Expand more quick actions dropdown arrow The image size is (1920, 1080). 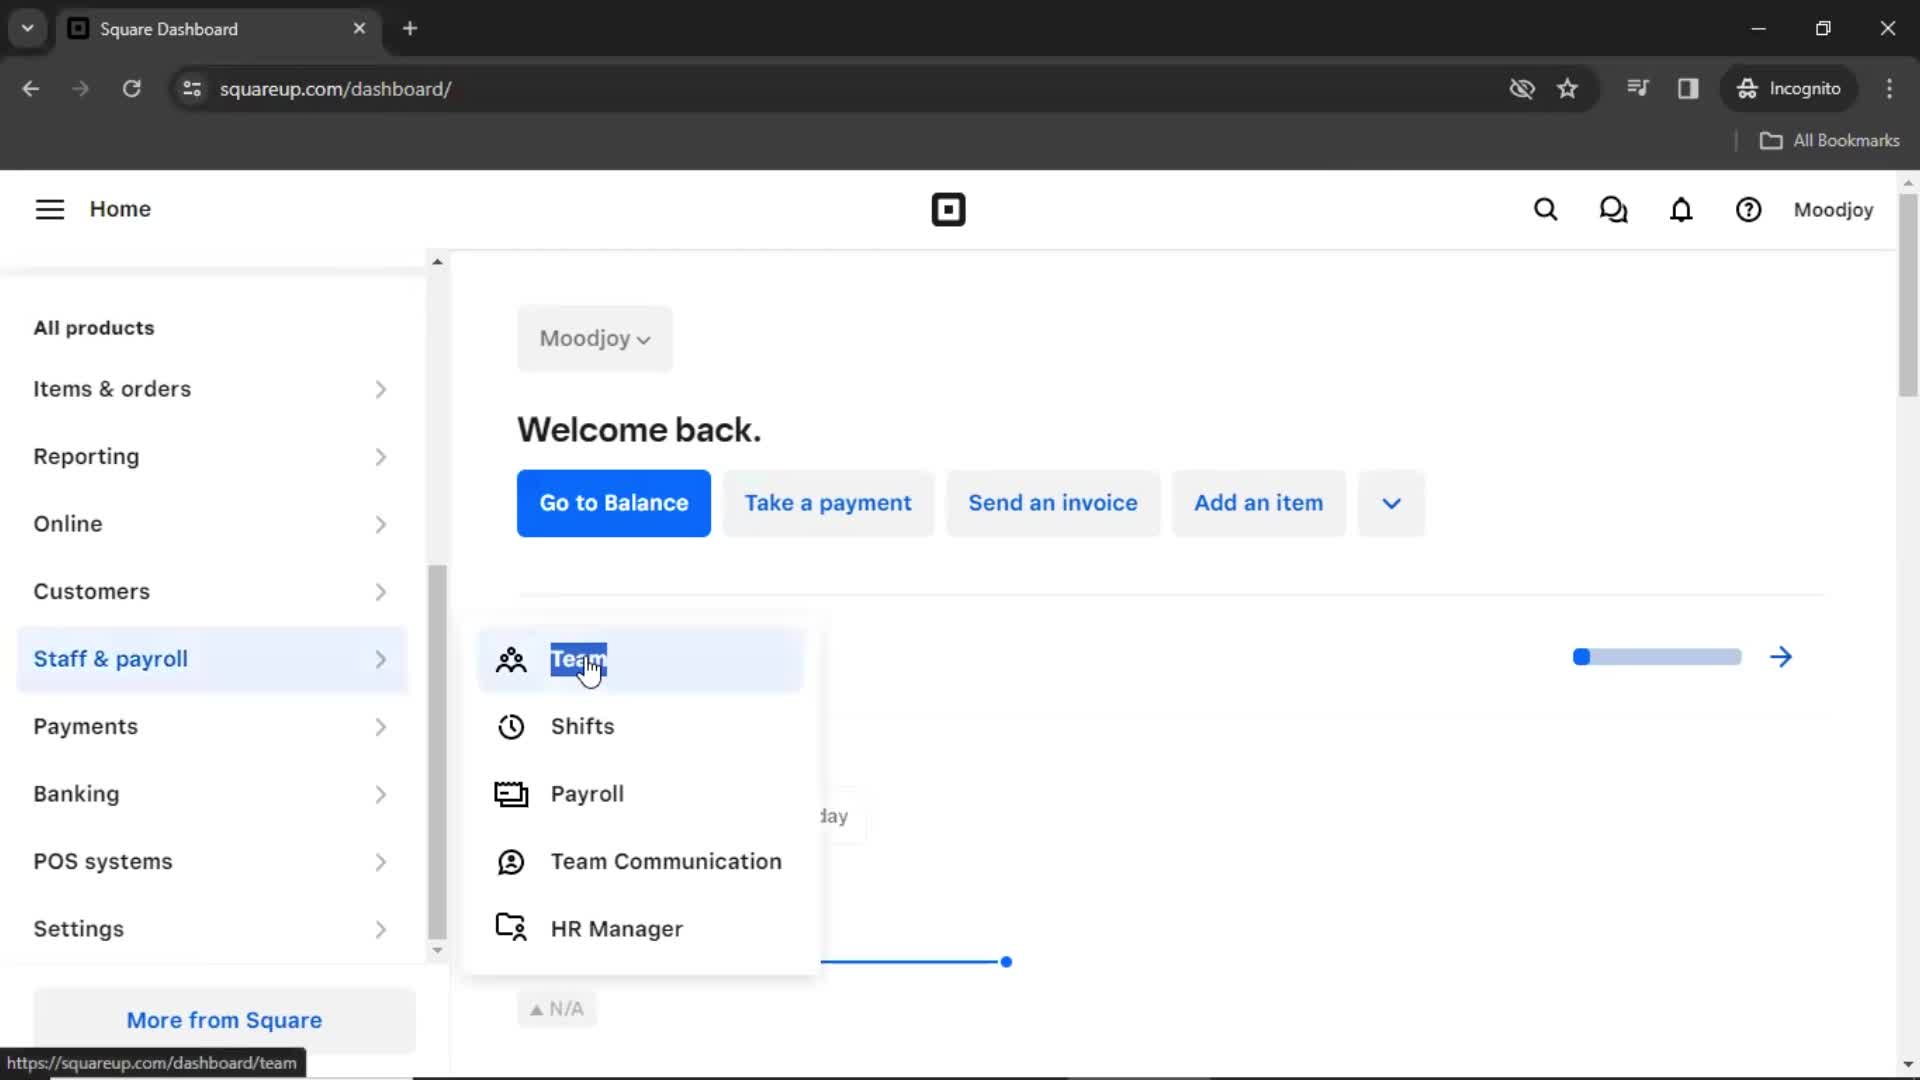(x=1391, y=503)
